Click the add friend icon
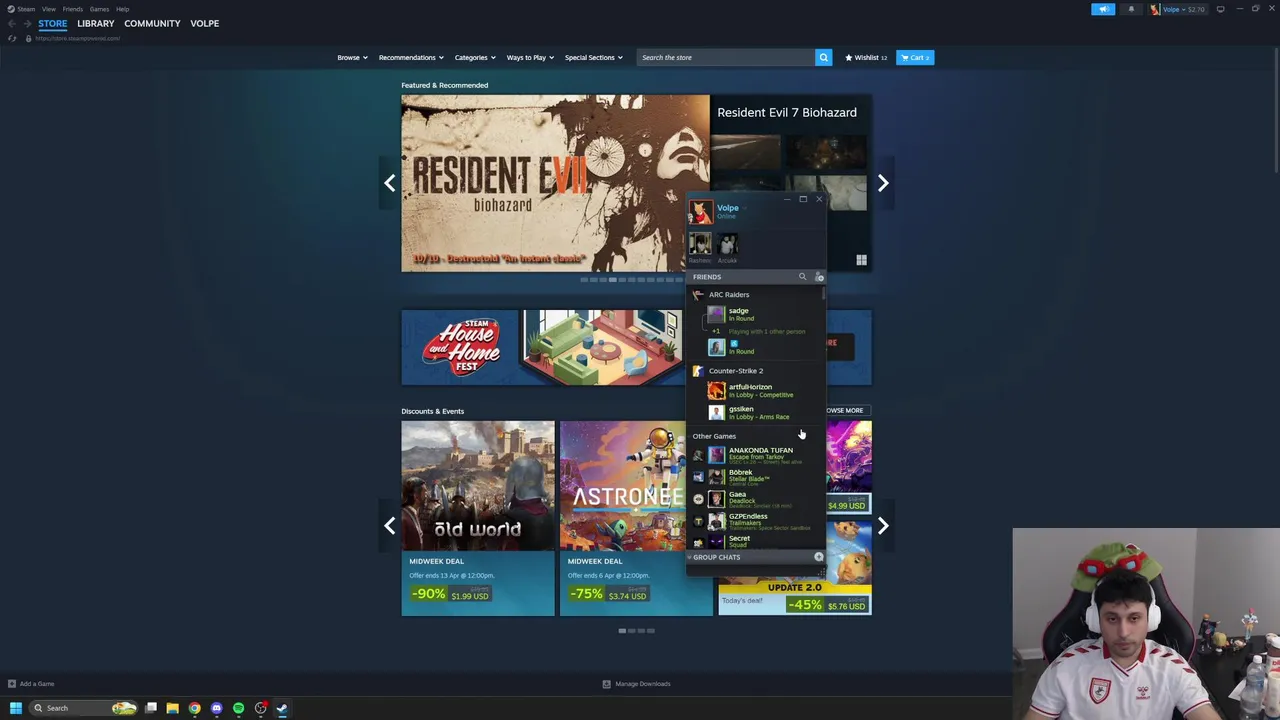Viewport: 1280px width, 720px height. click(x=819, y=277)
